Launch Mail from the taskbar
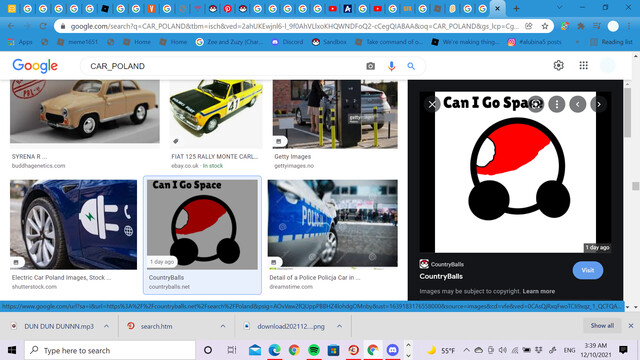The height and width of the screenshot is (360, 640). [x=255, y=350]
